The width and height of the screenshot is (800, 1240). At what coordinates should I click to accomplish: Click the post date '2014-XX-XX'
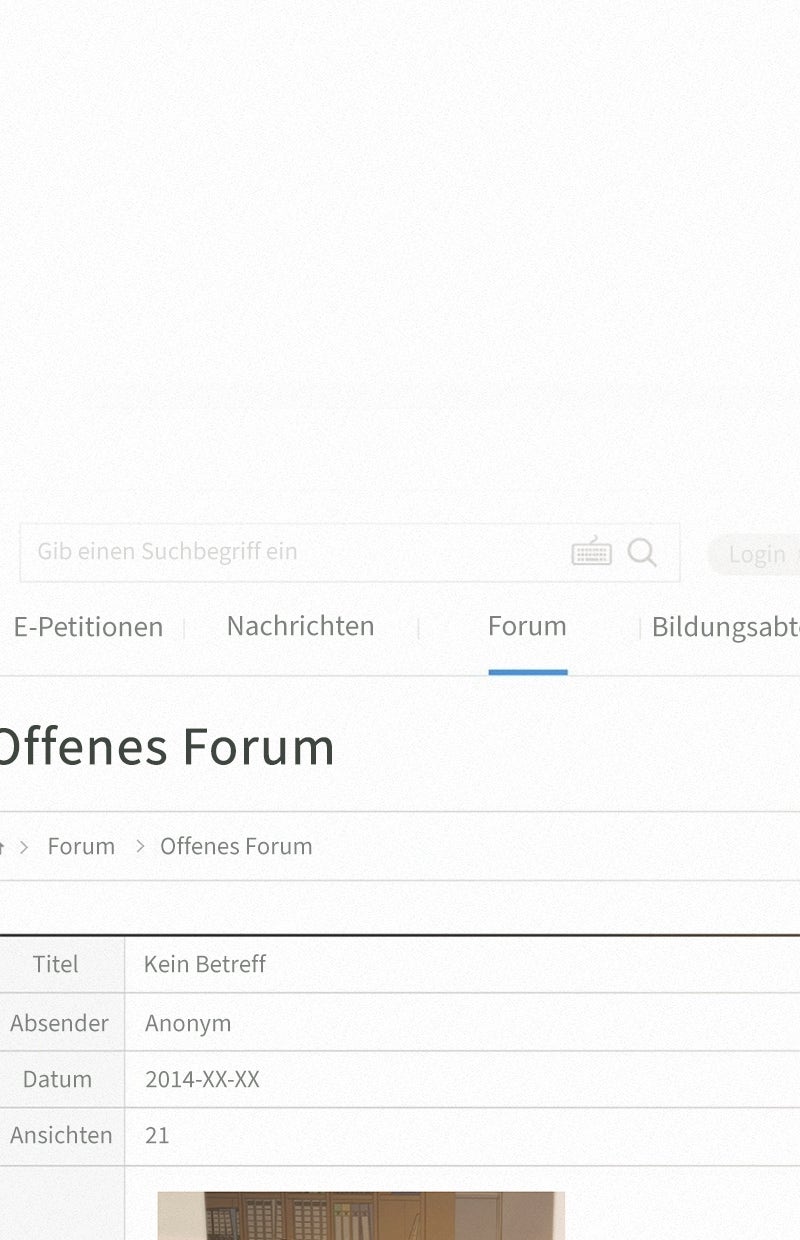[x=202, y=1079]
